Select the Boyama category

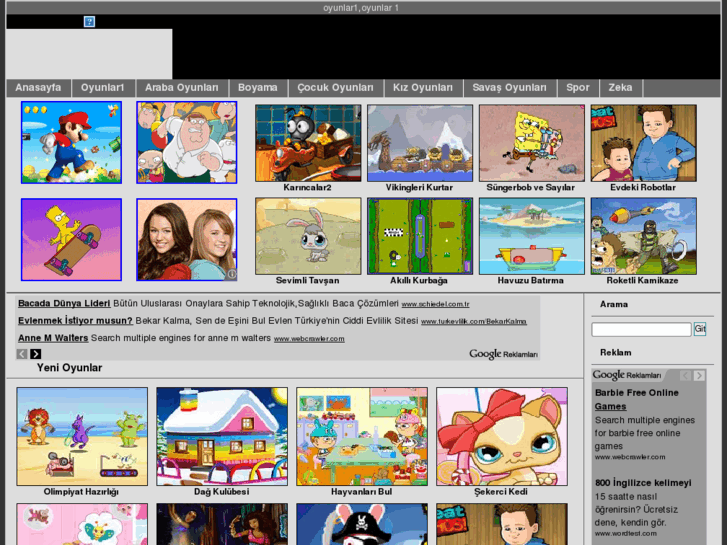258,88
